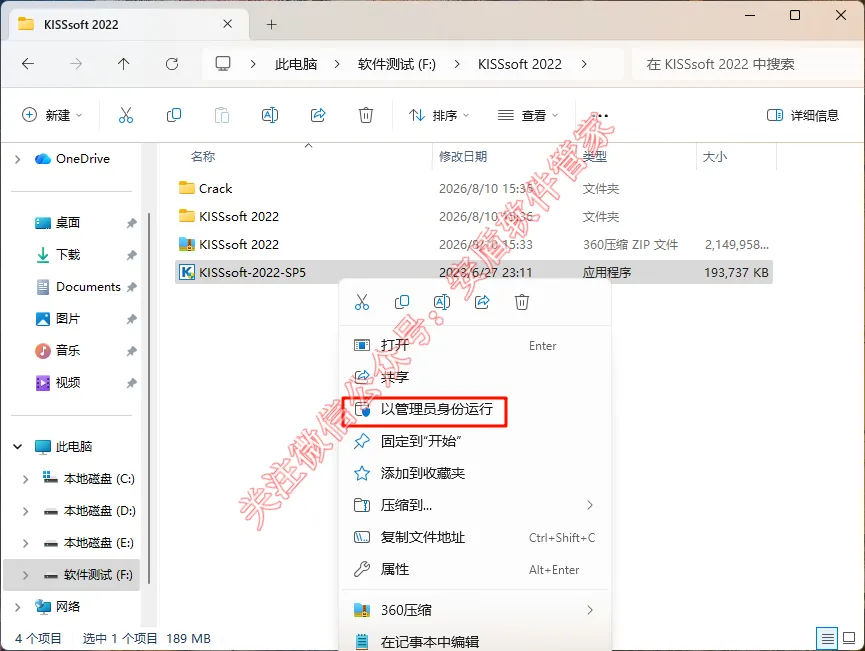Open the 排序 (Sort) dropdown
Image resolution: width=865 pixels, height=651 pixels.
click(439, 115)
